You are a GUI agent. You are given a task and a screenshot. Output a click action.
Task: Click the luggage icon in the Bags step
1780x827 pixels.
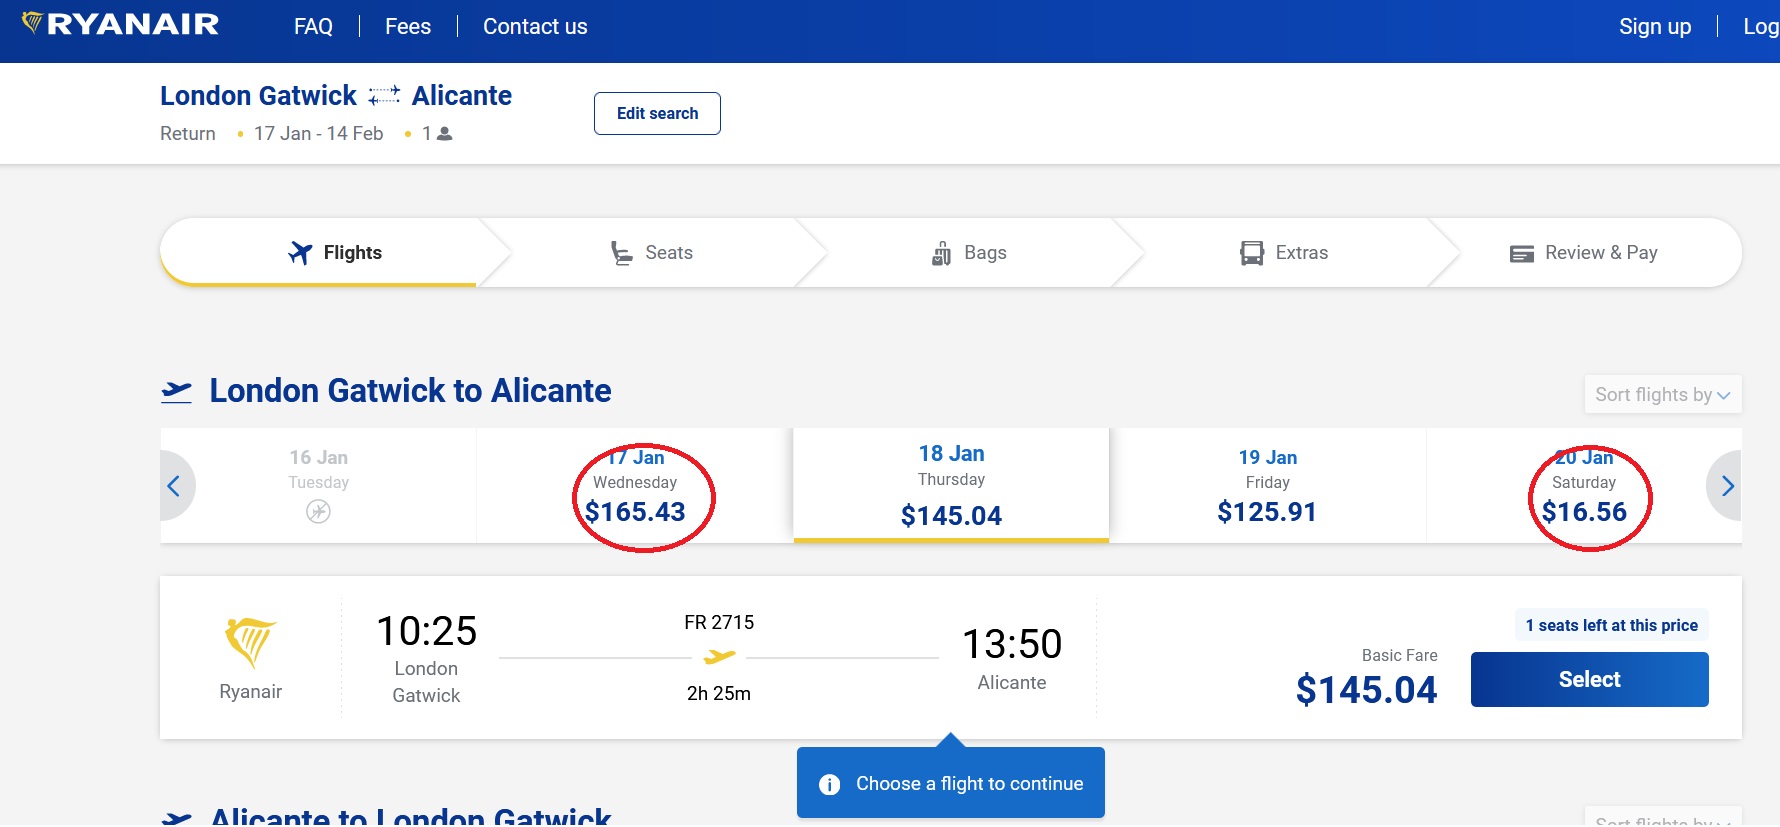[x=941, y=253]
